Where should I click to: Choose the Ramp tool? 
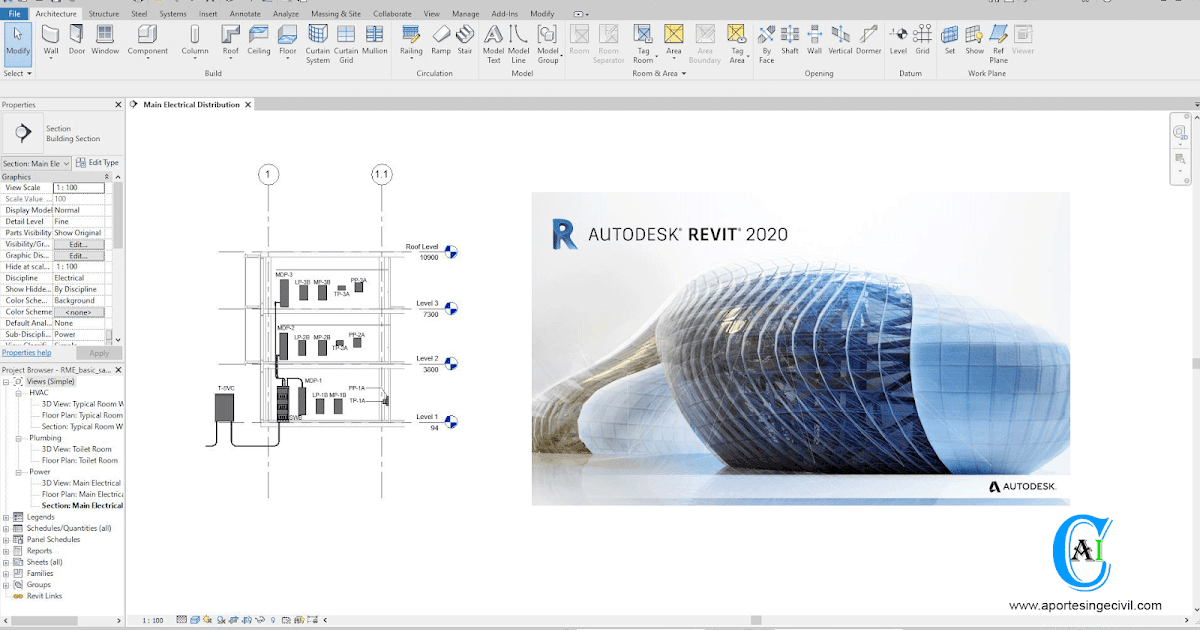[441, 40]
